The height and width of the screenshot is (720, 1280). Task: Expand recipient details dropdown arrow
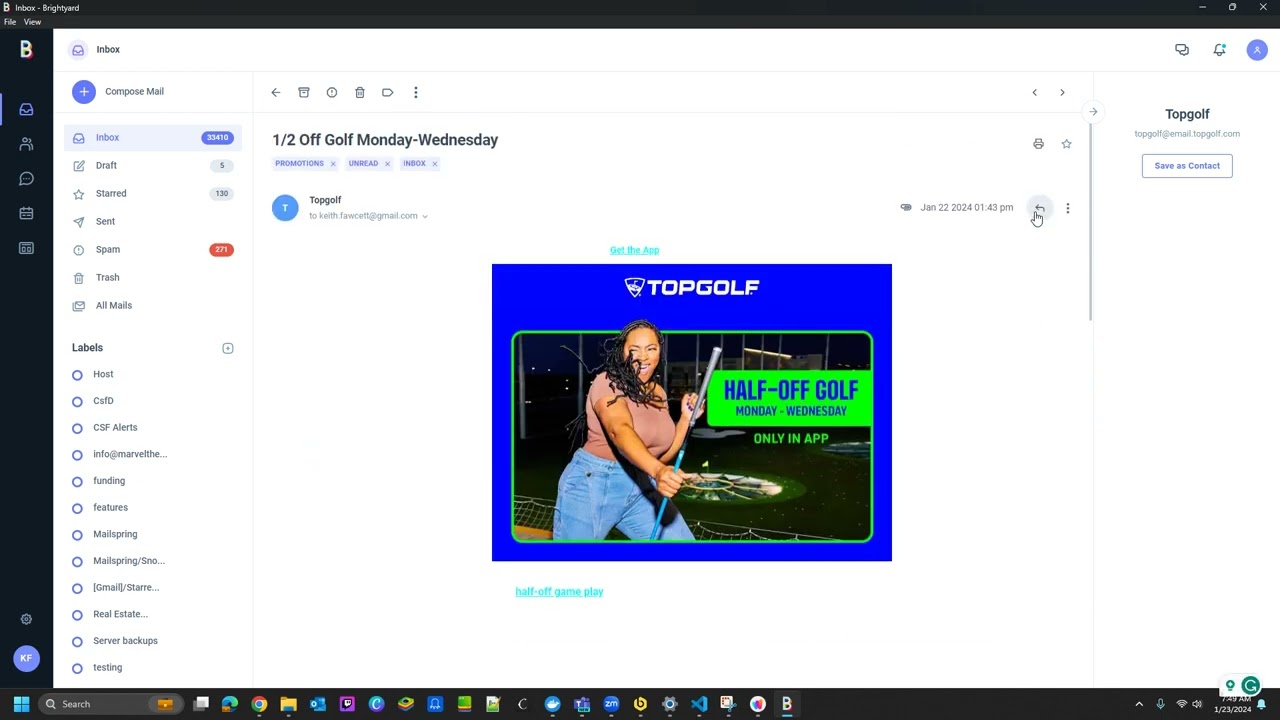[x=425, y=216]
